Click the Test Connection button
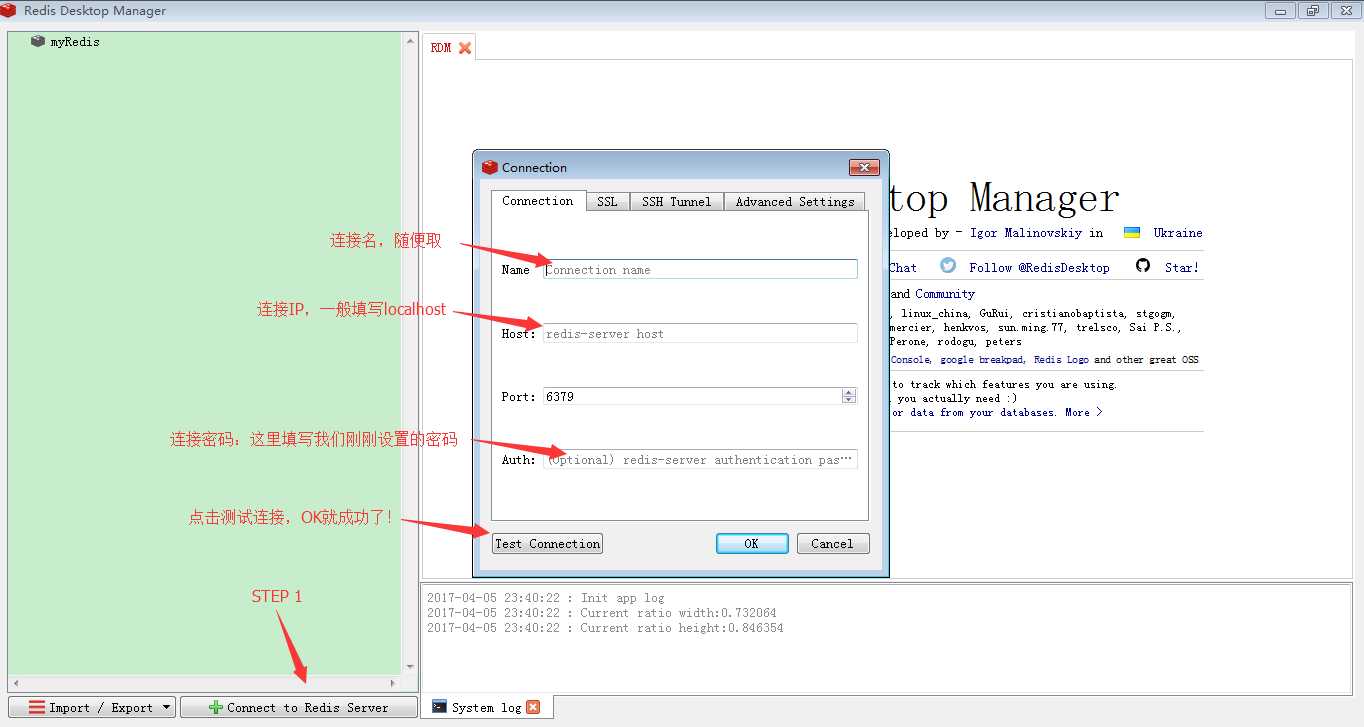This screenshot has height=727, width=1364. (x=548, y=544)
